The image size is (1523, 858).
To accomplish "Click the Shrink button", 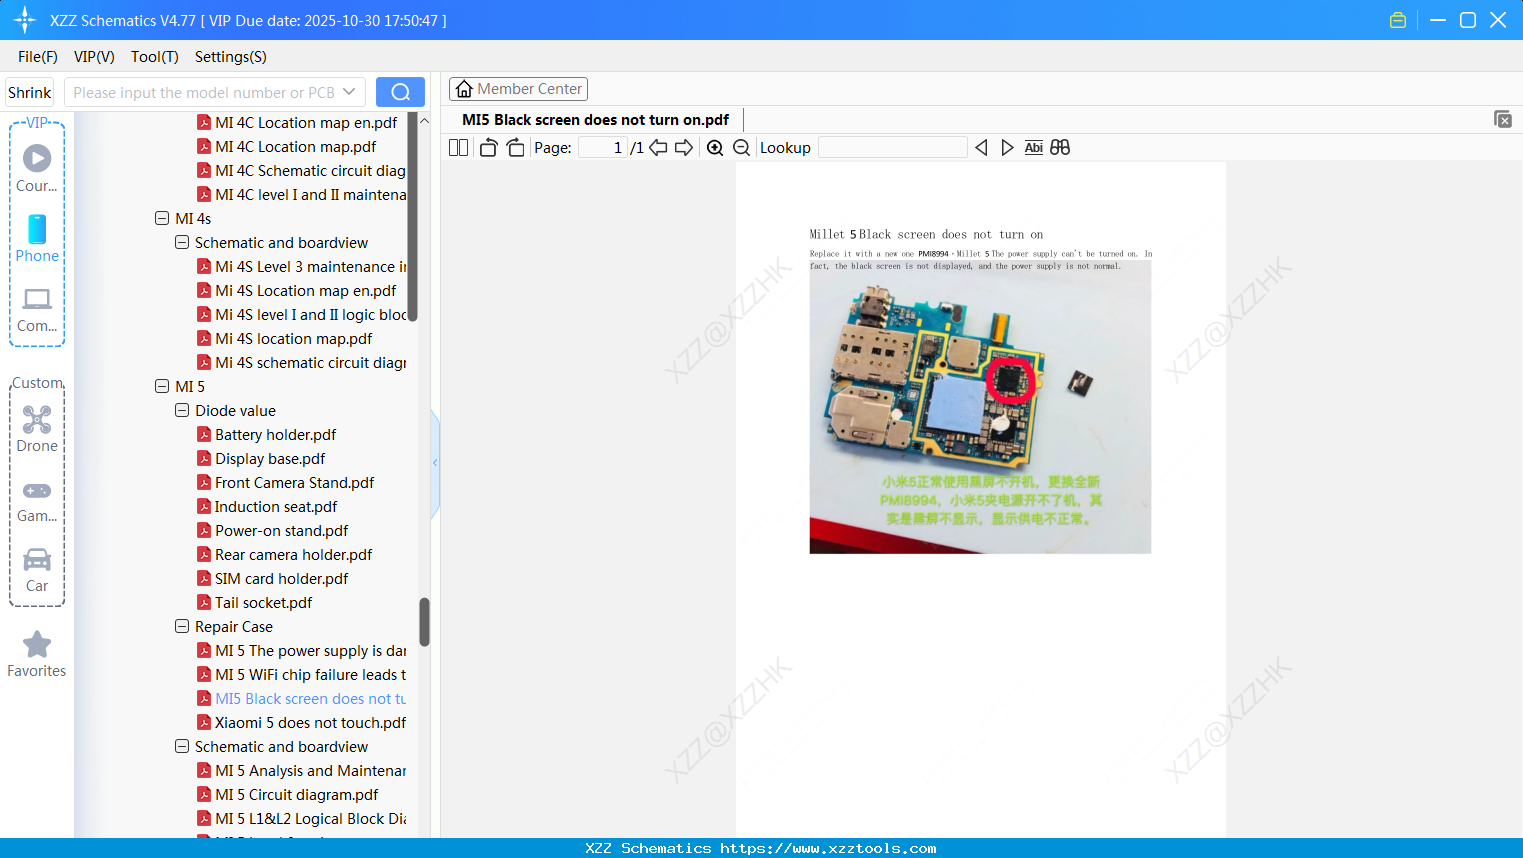I will 30,92.
